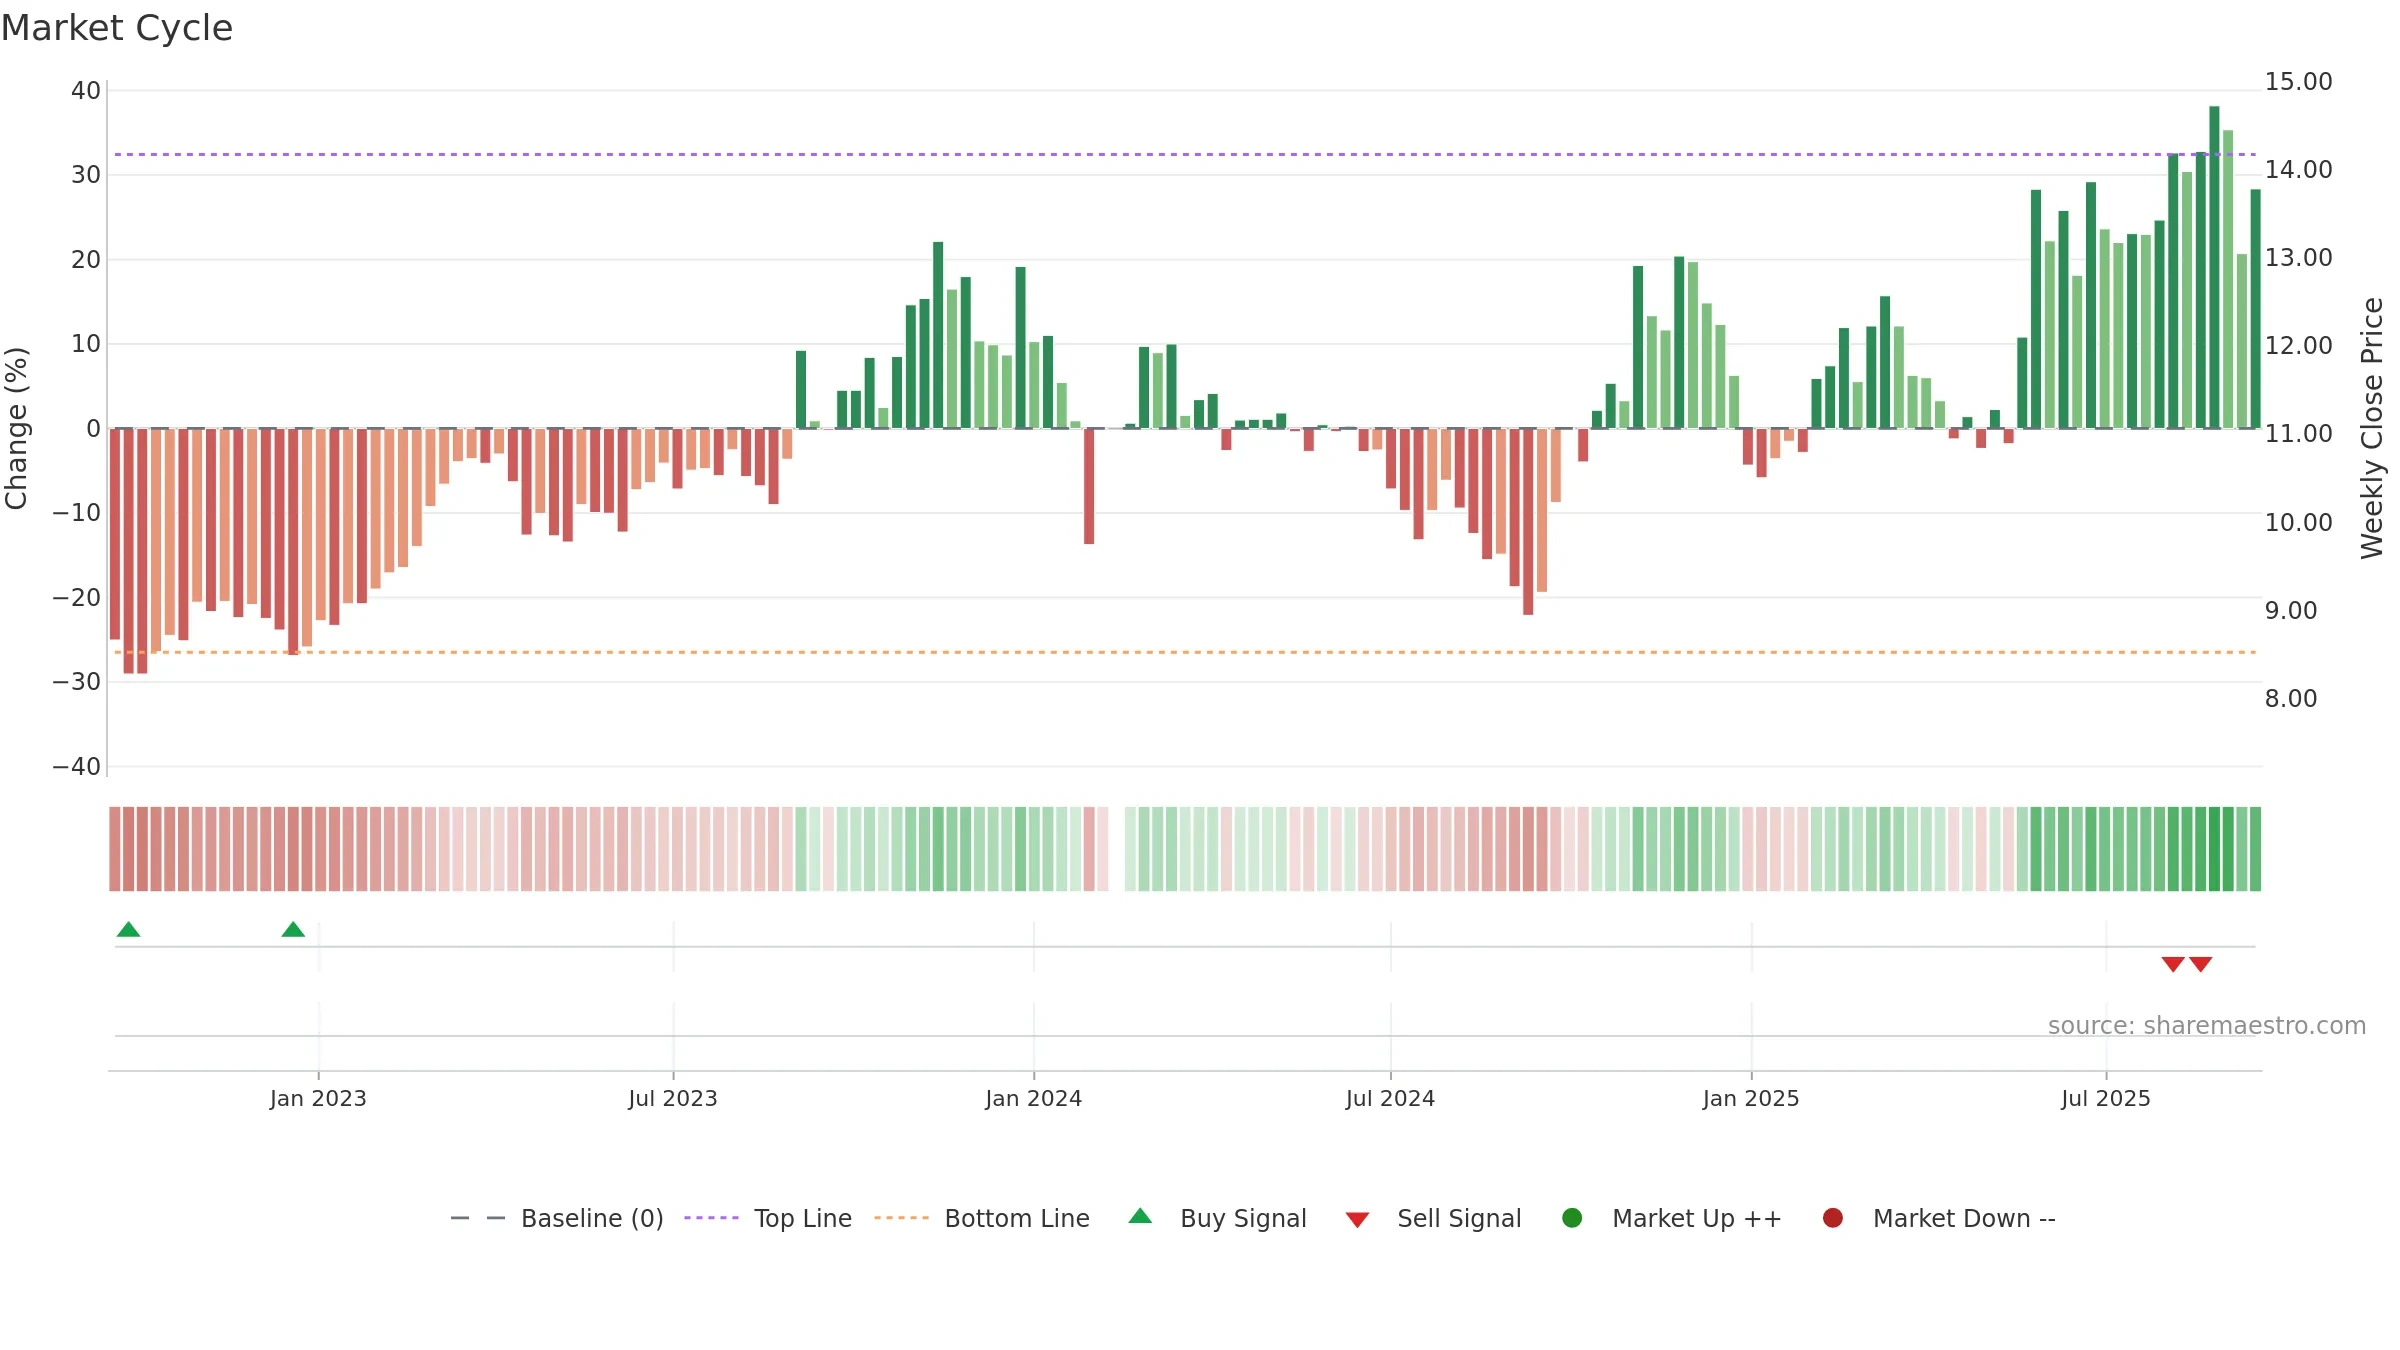This screenshot has width=2400, height=1350.
Task: Click the deepest red bar after Jul 2024
Action: click(1528, 521)
